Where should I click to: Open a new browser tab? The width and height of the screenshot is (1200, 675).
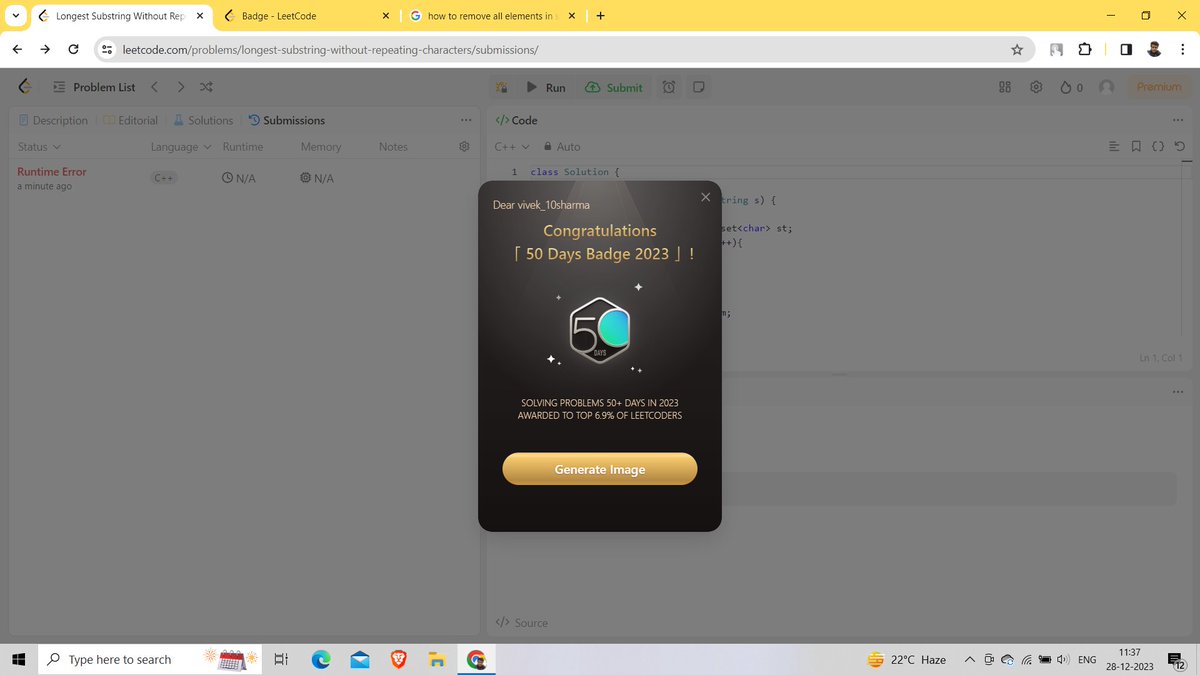pos(600,16)
